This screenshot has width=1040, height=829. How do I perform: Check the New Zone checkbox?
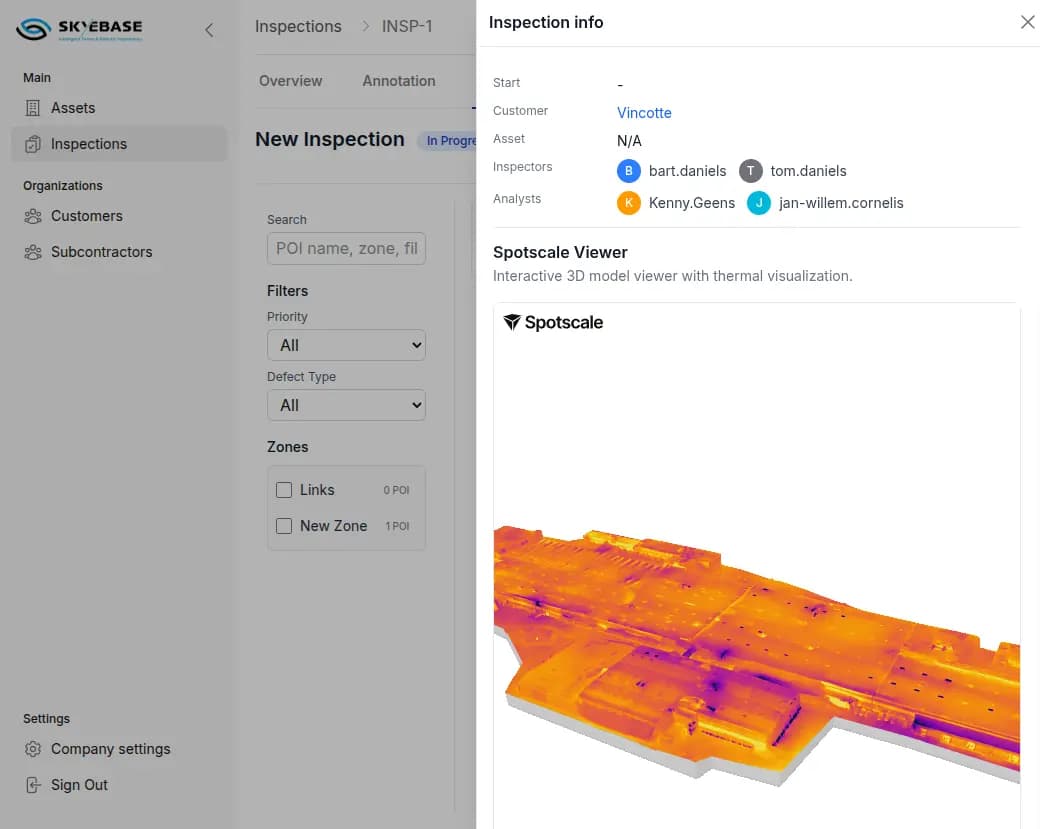point(284,526)
